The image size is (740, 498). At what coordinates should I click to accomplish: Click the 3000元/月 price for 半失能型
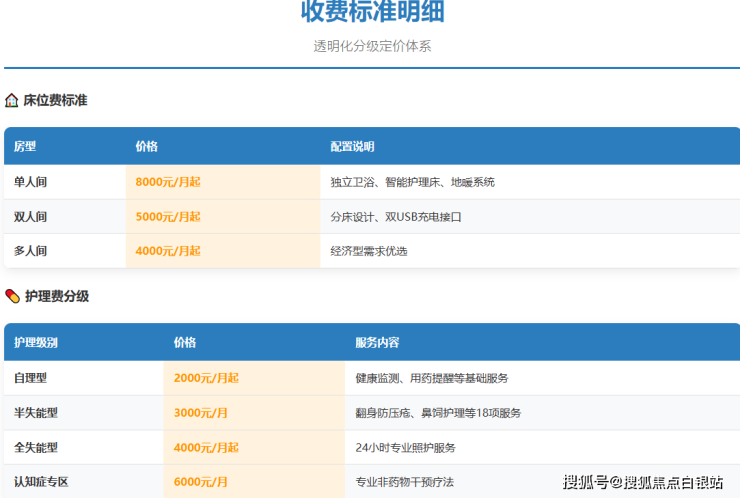(x=201, y=413)
